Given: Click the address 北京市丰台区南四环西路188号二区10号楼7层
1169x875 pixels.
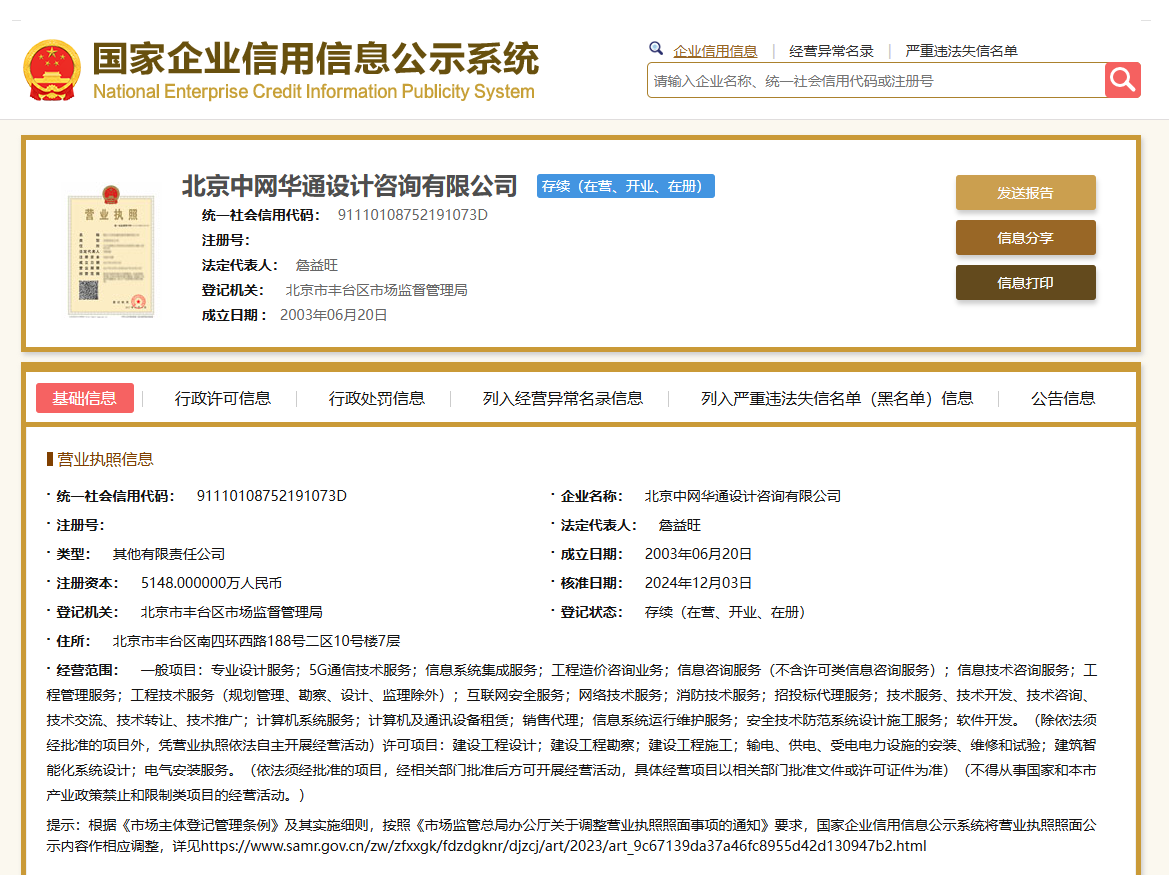Looking at the screenshot, I should [256, 641].
